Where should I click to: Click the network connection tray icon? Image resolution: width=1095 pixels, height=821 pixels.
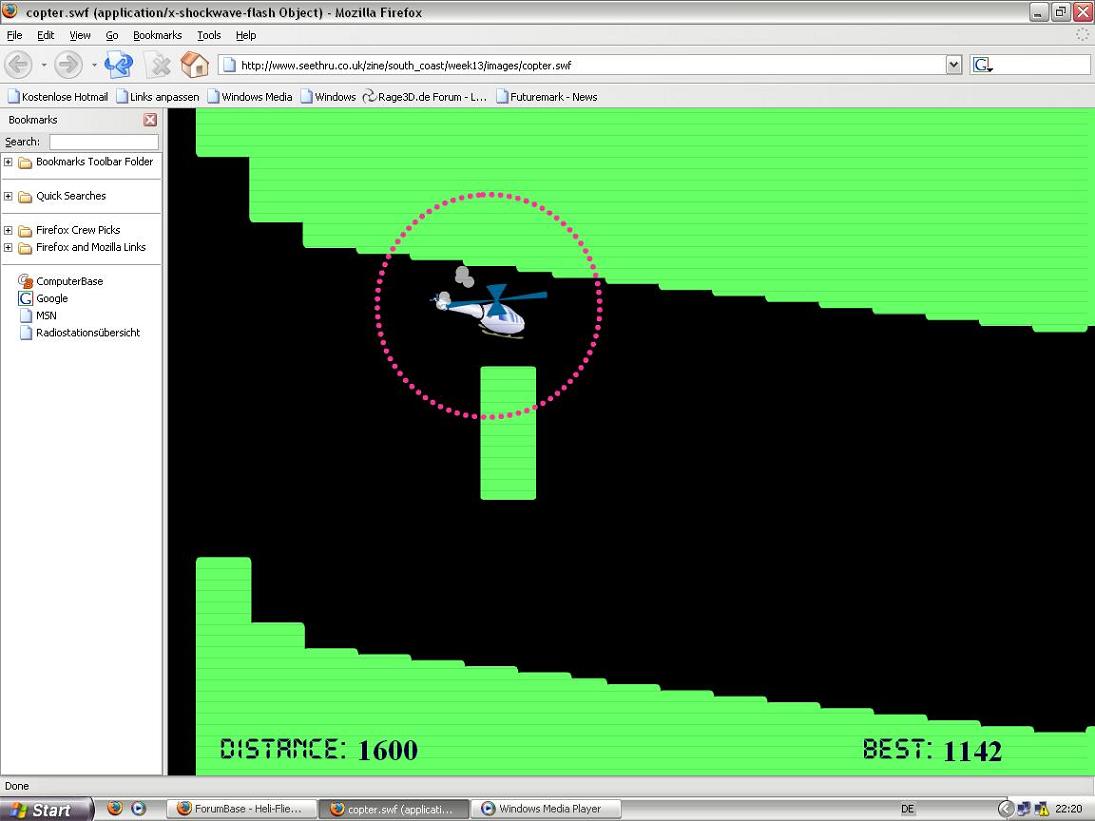[1024, 809]
